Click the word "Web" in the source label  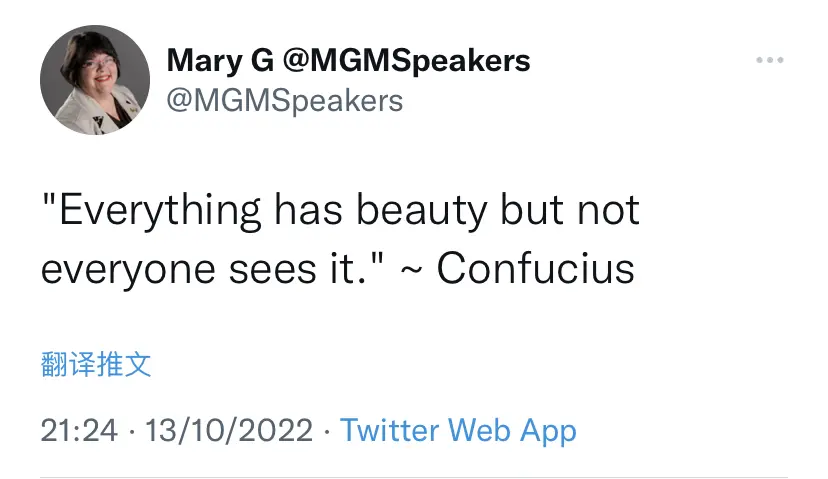pyautogui.click(x=484, y=431)
